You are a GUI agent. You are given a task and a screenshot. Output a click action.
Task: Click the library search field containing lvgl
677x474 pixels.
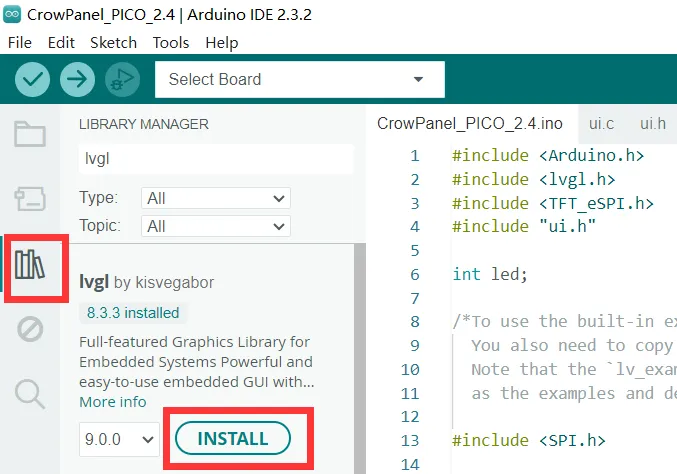click(x=215, y=158)
